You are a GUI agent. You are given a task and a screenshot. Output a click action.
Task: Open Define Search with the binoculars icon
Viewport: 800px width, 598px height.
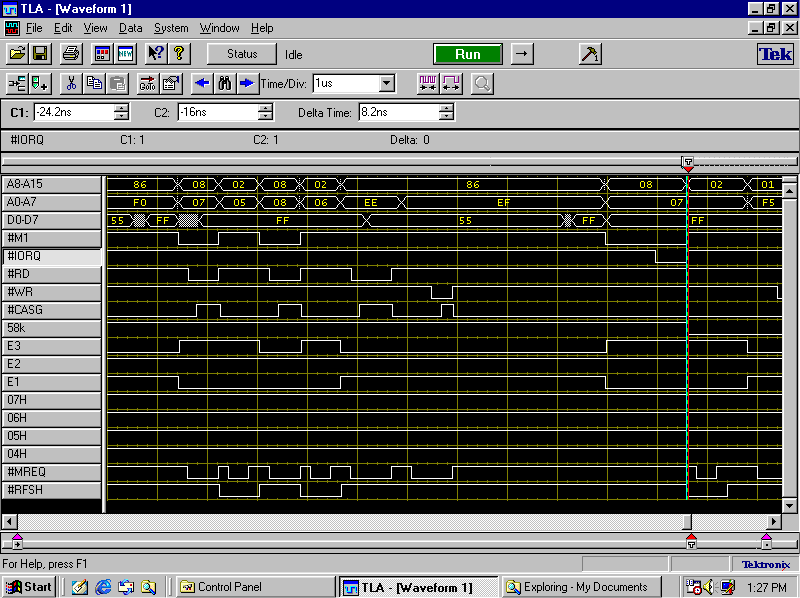225,84
